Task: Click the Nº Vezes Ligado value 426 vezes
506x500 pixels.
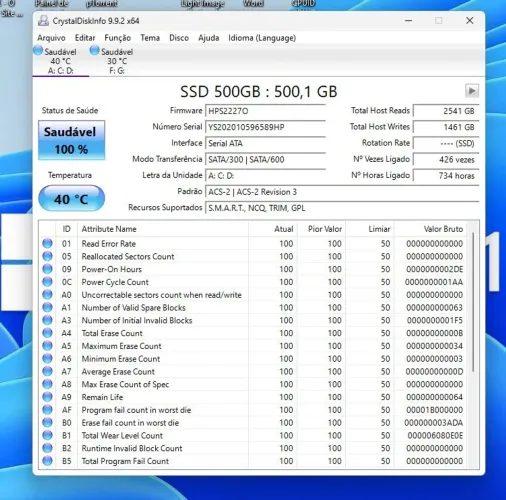Action: tap(446, 159)
